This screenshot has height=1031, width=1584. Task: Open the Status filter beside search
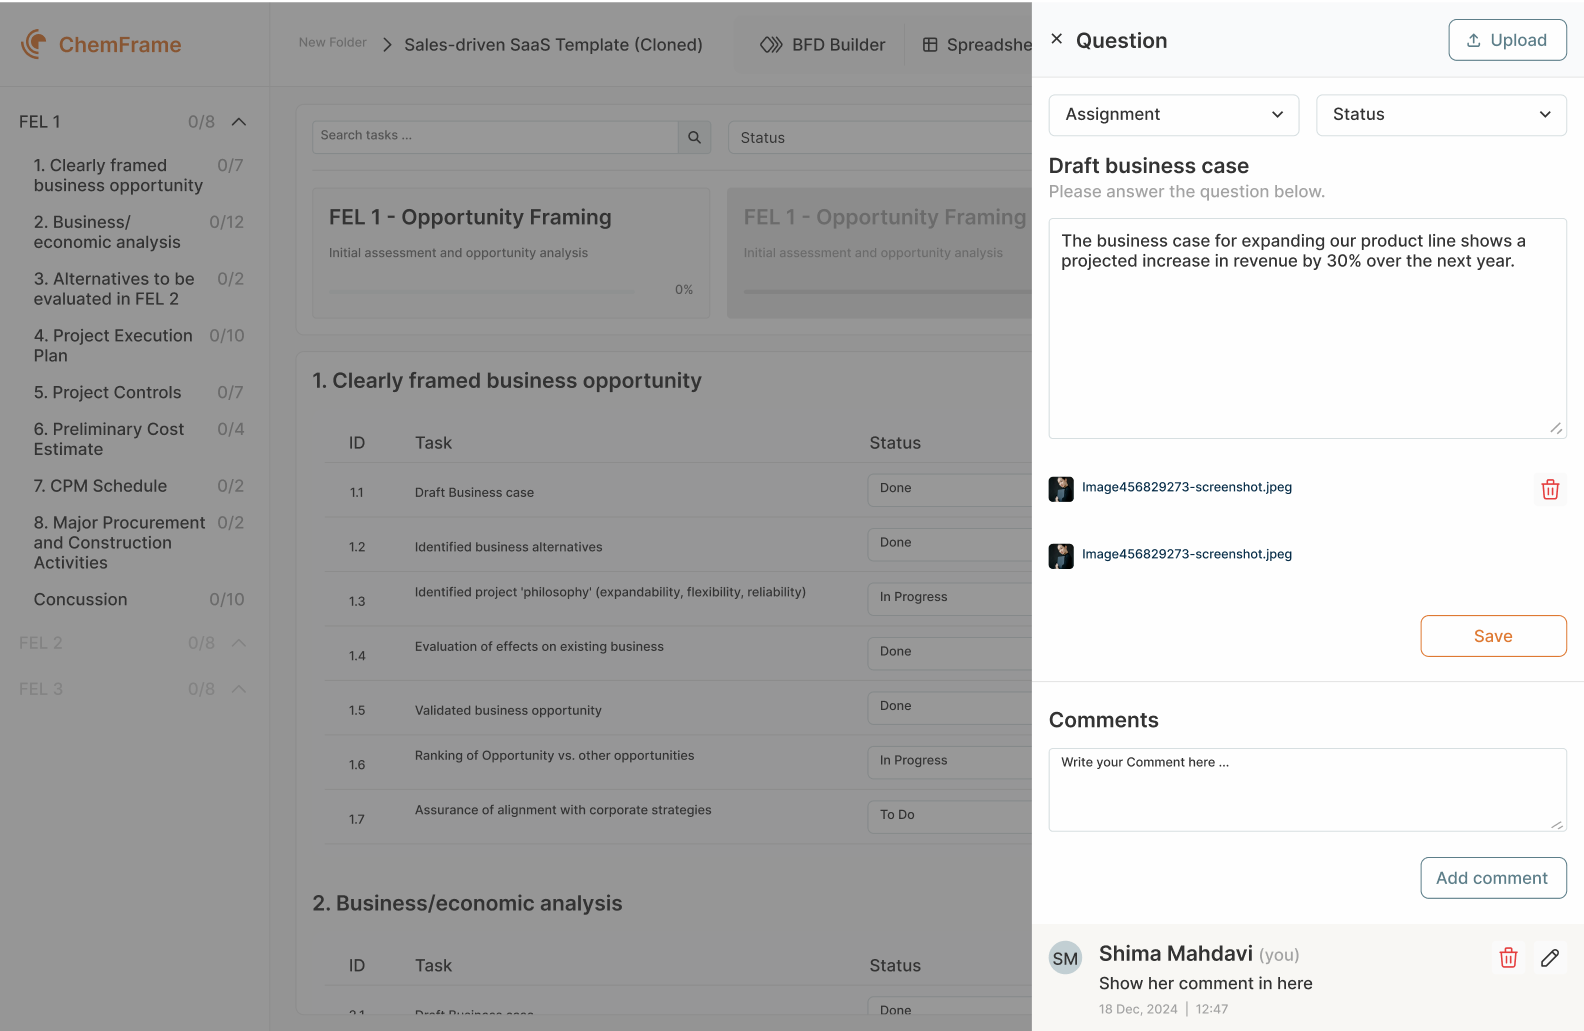tap(880, 138)
